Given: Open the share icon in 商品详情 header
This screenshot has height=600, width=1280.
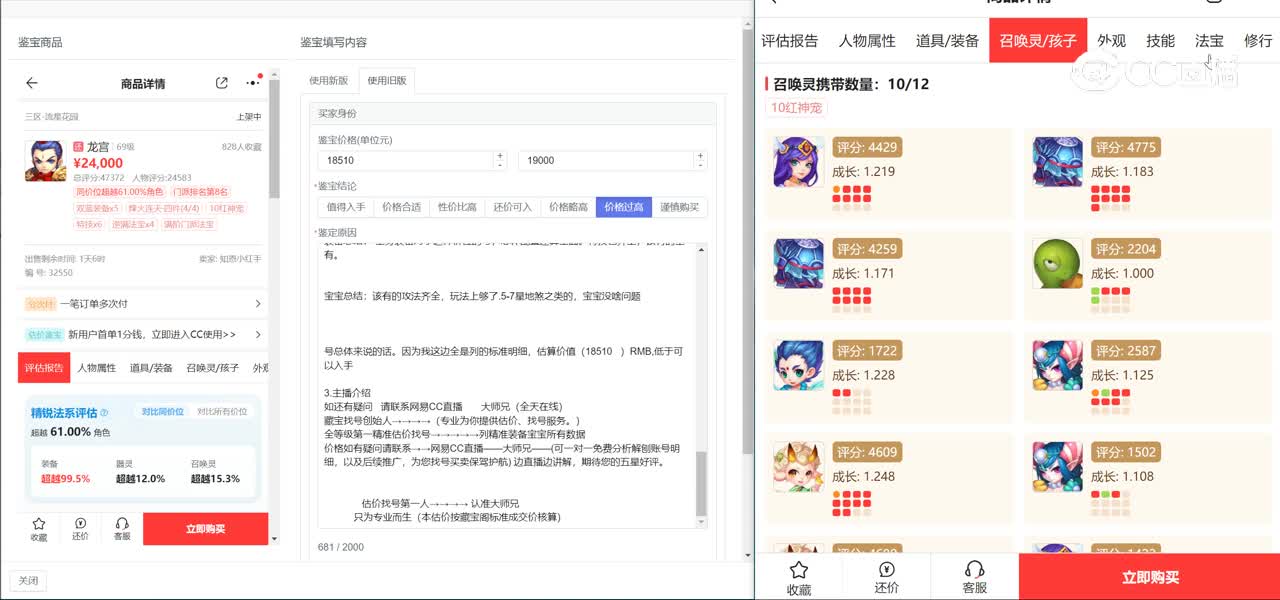Looking at the screenshot, I should tap(222, 83).
